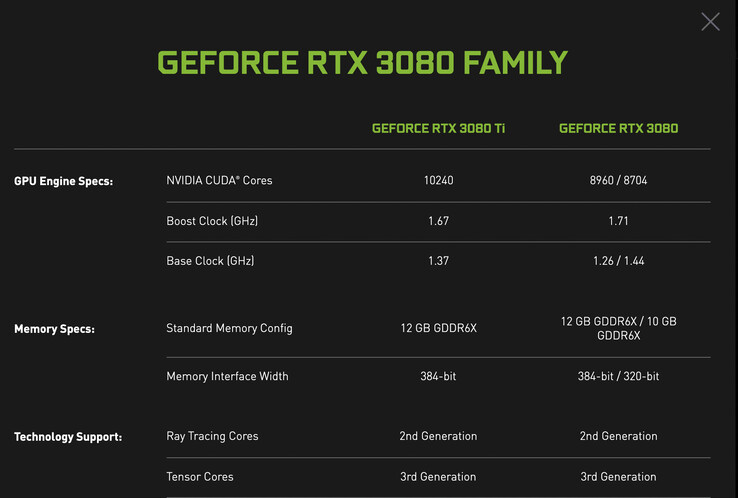
Task: Click the GeForce RTX 3080 Ti column header
Action: point(438,128)
